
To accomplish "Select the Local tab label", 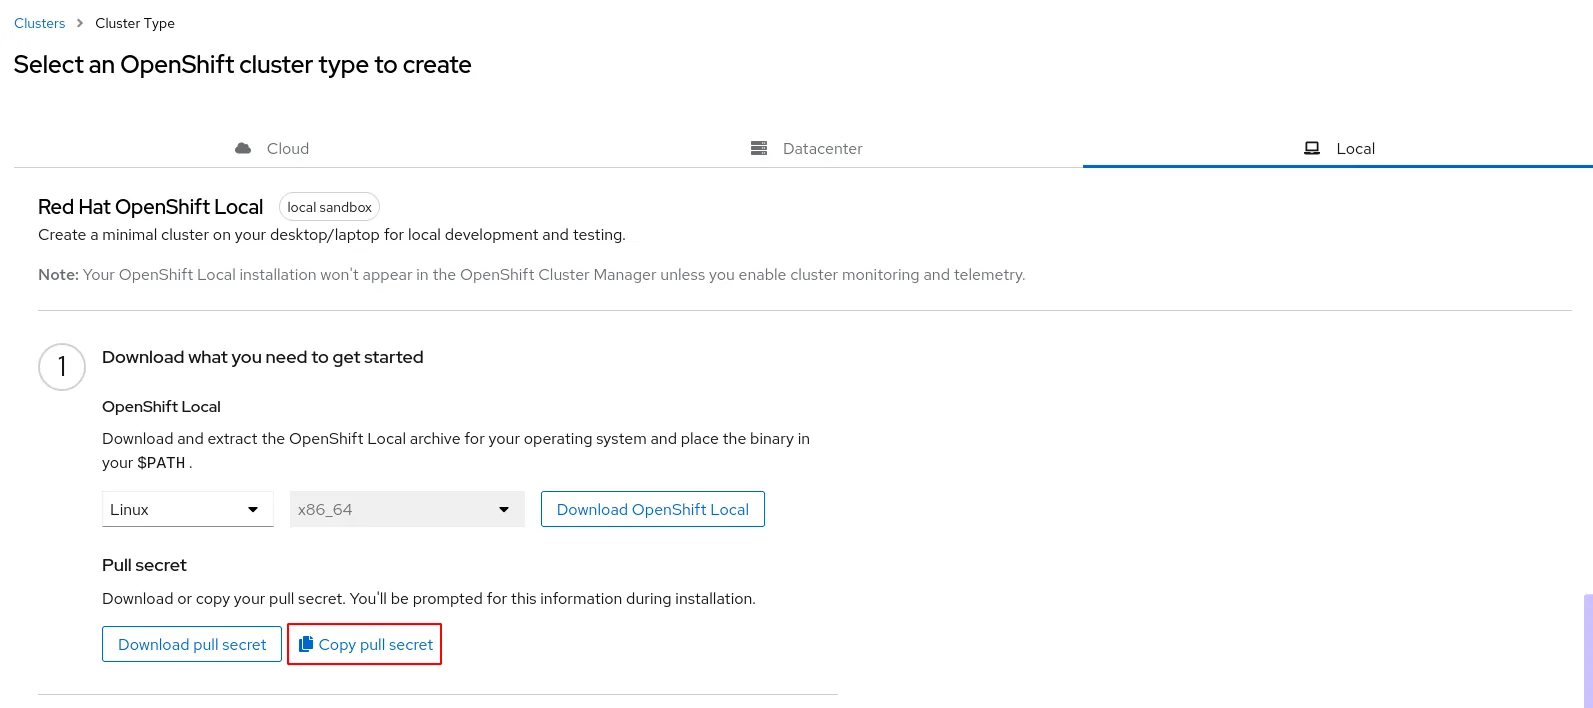I will coord(1355,148).
